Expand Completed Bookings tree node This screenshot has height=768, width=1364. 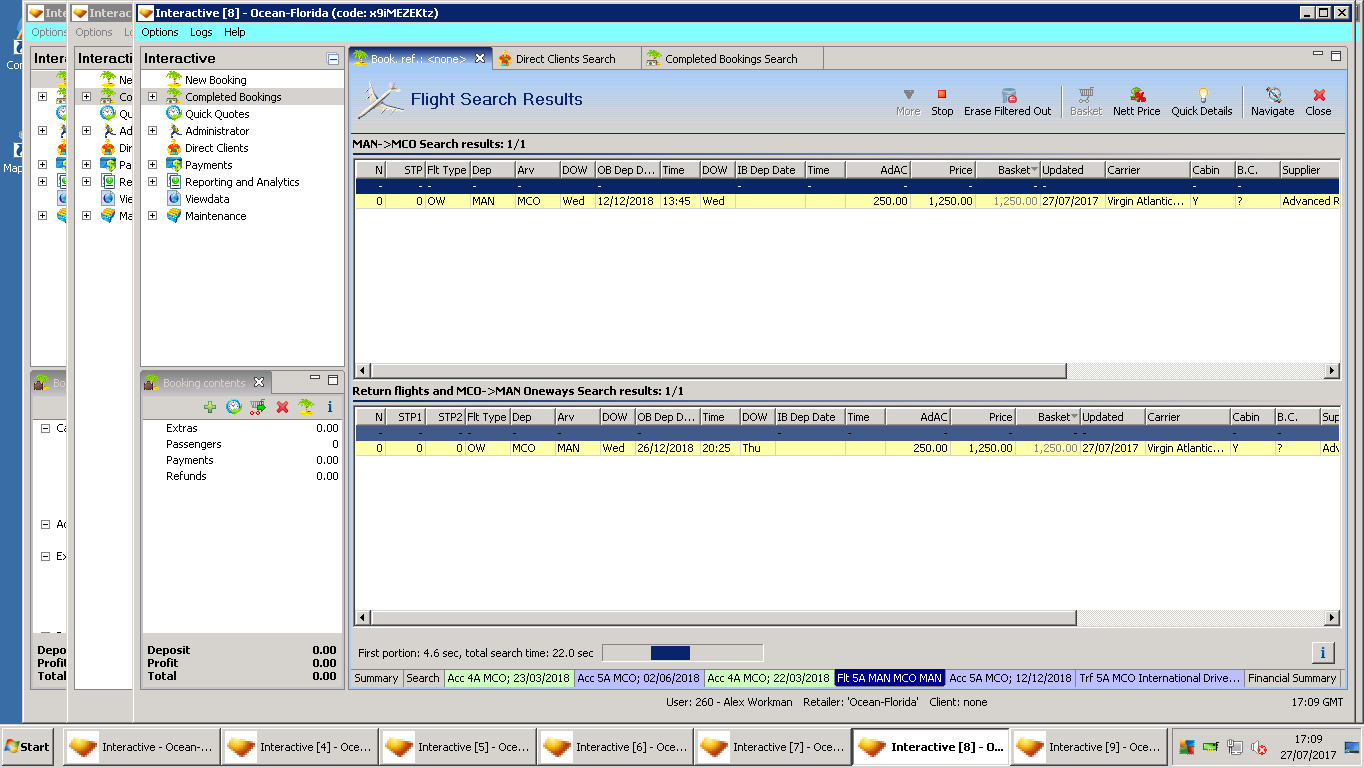[x=153, y=97]
